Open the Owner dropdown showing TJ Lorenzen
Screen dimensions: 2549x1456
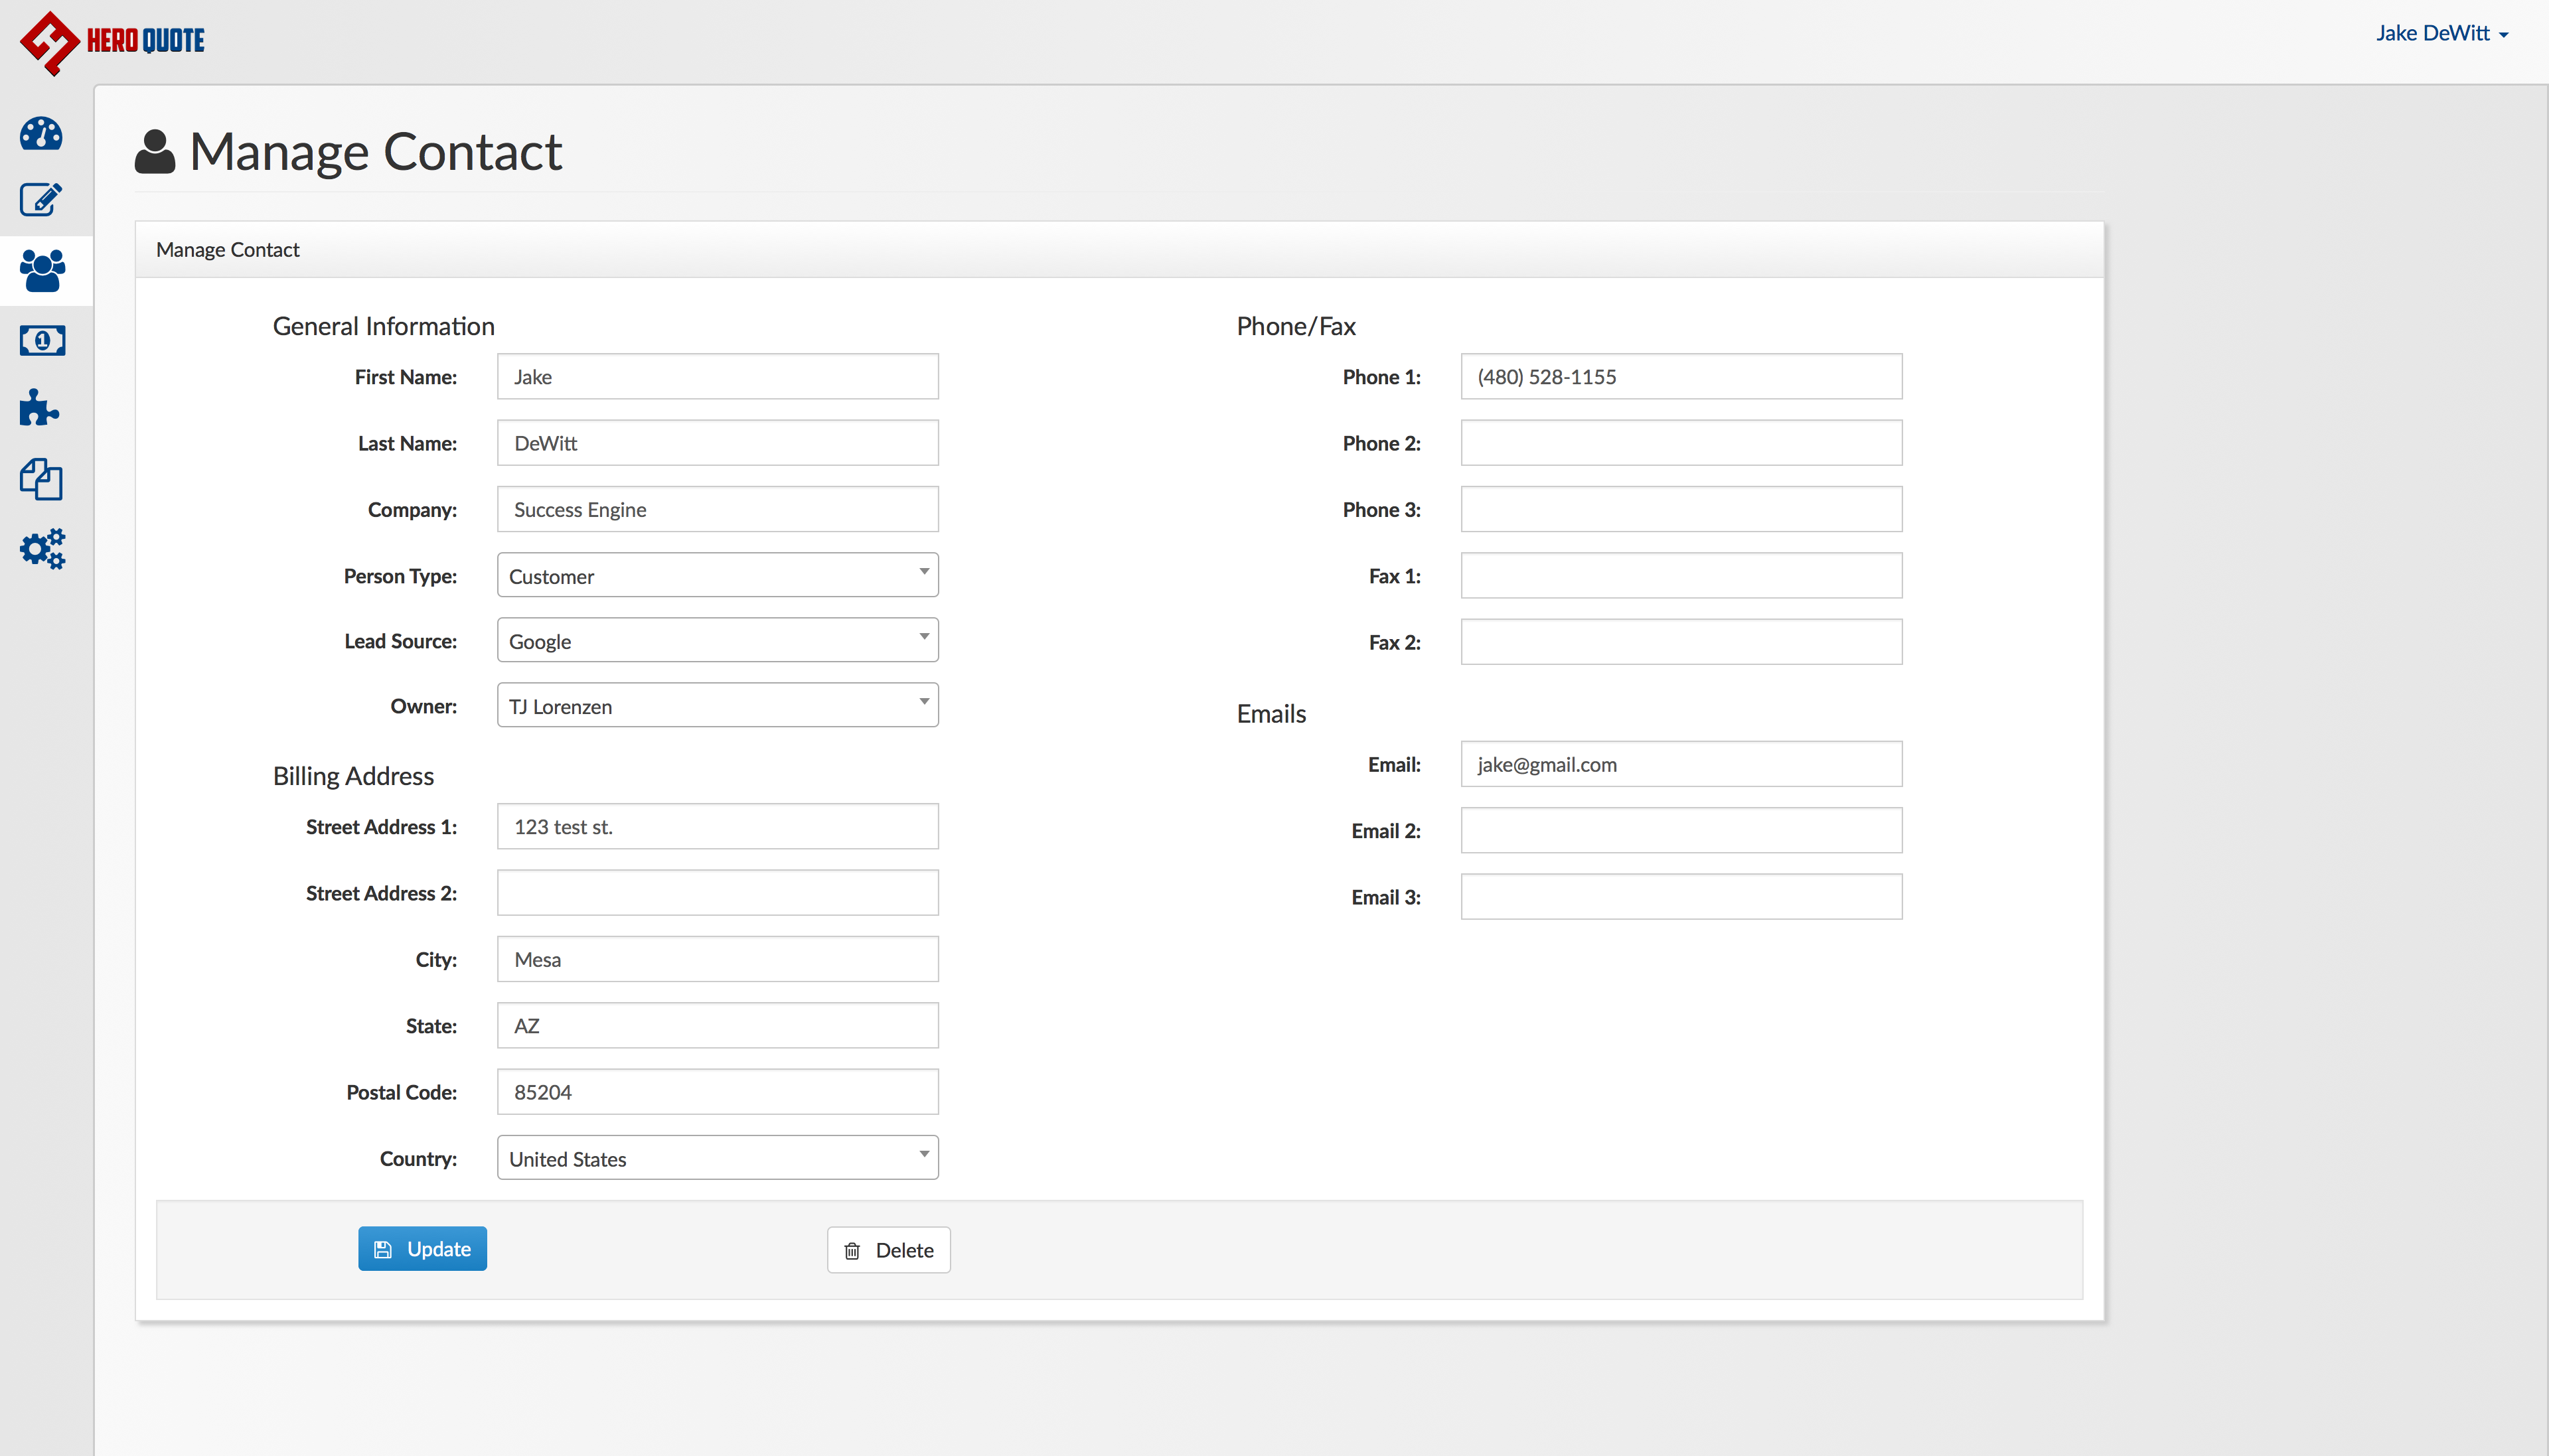(x=717, y=705)
